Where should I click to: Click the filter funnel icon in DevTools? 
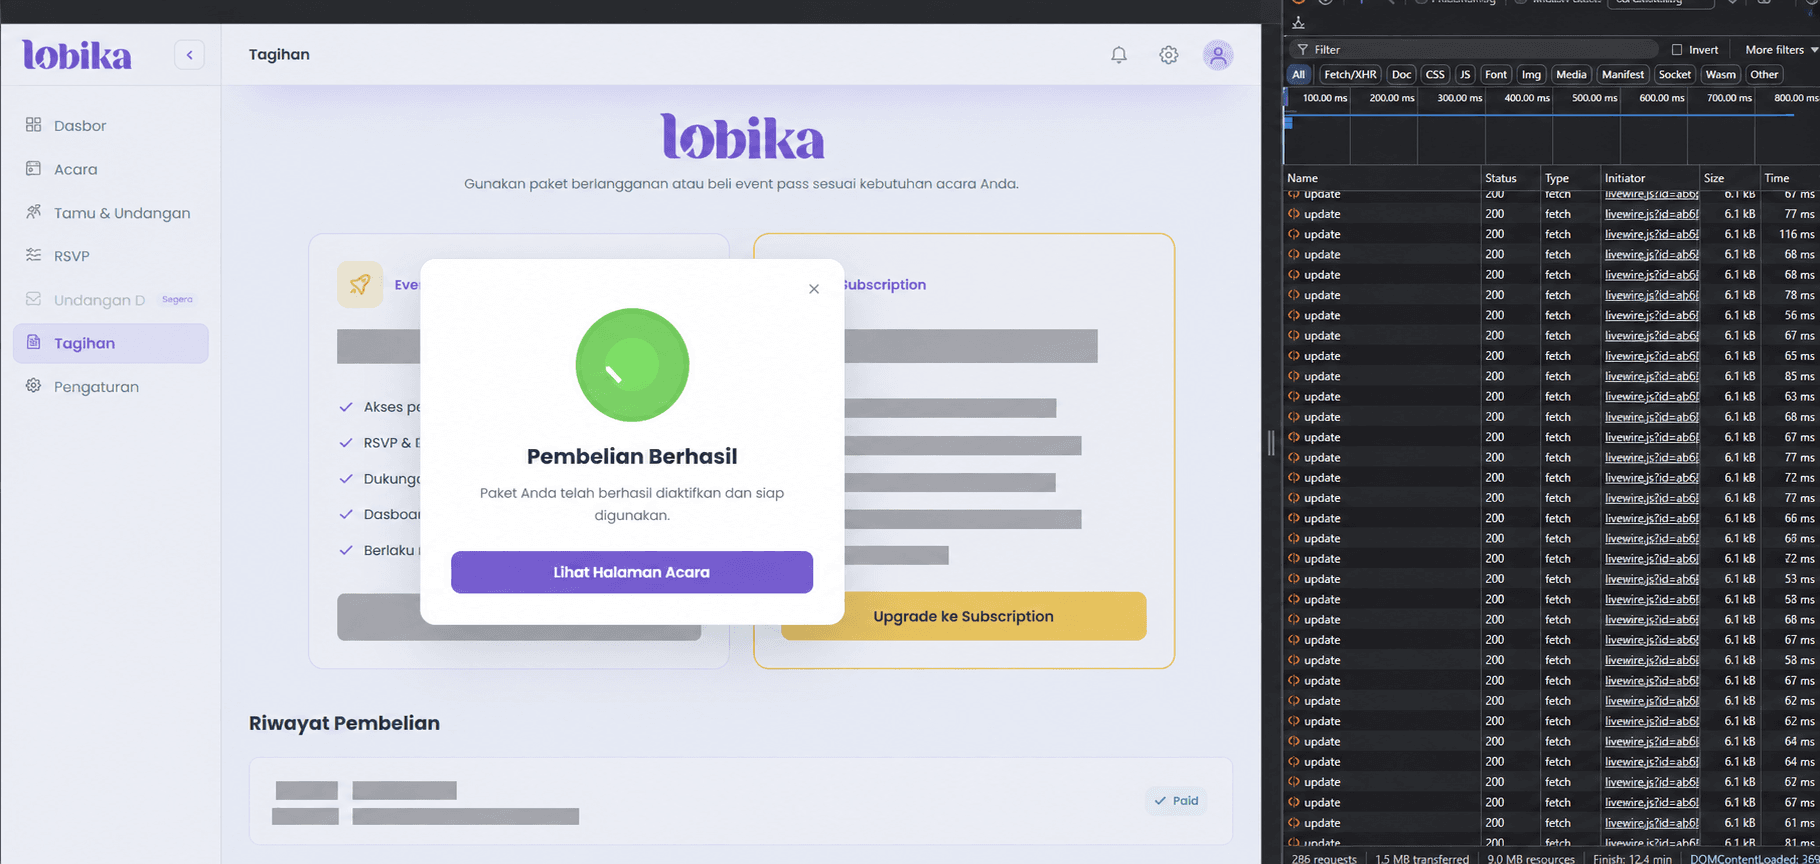(1302, 49)
